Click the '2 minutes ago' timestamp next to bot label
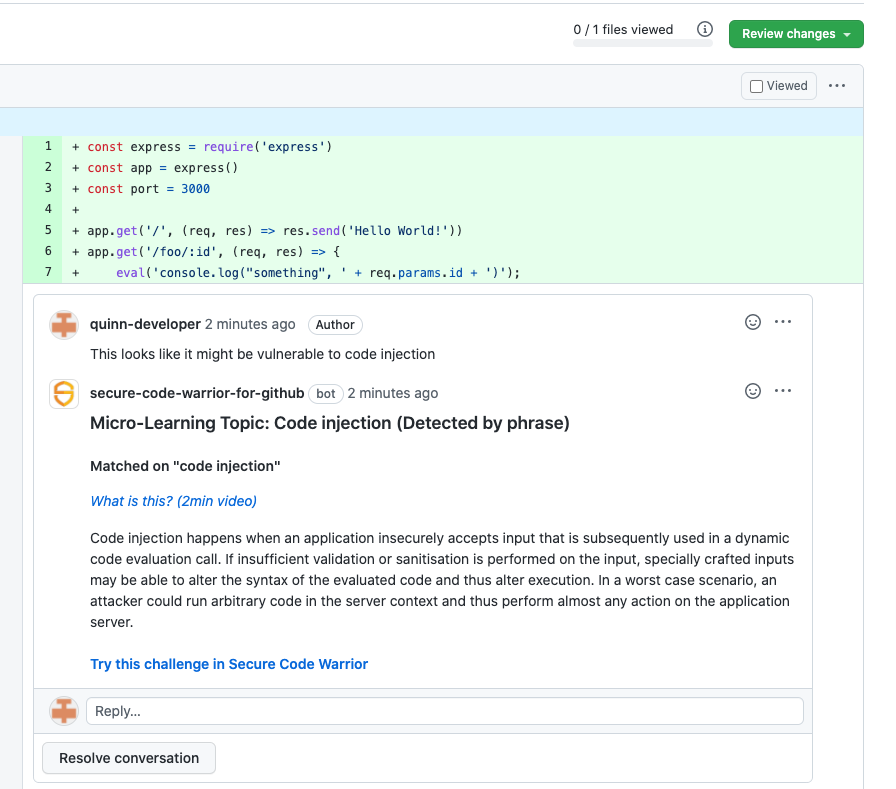Image resolution: width=896 pixels, height=789 pixels. click(393, 393)
